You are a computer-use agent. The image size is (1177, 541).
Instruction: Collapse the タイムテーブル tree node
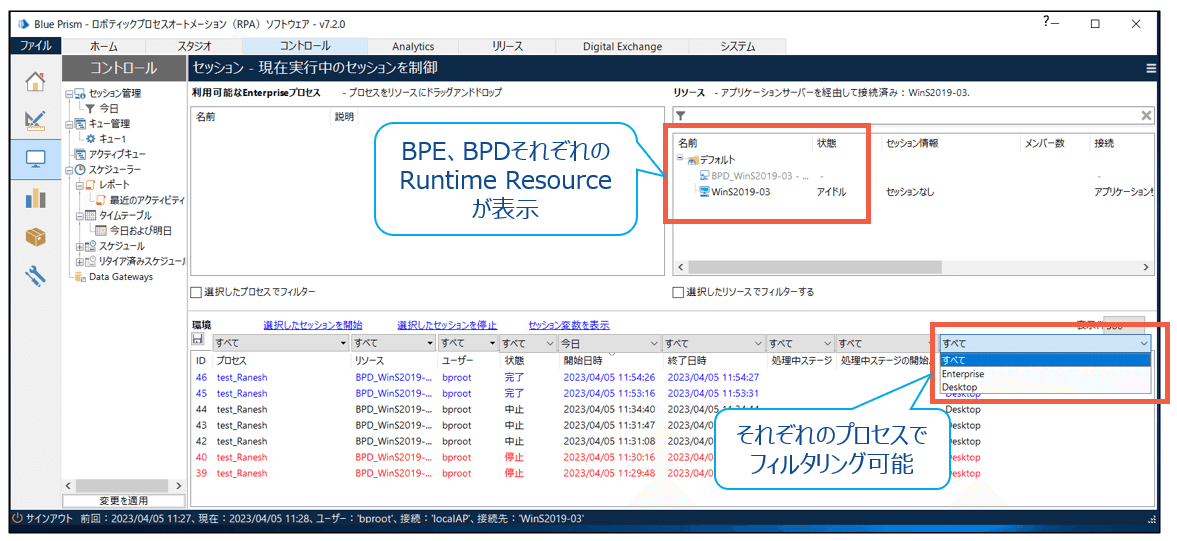coord(80,215)
